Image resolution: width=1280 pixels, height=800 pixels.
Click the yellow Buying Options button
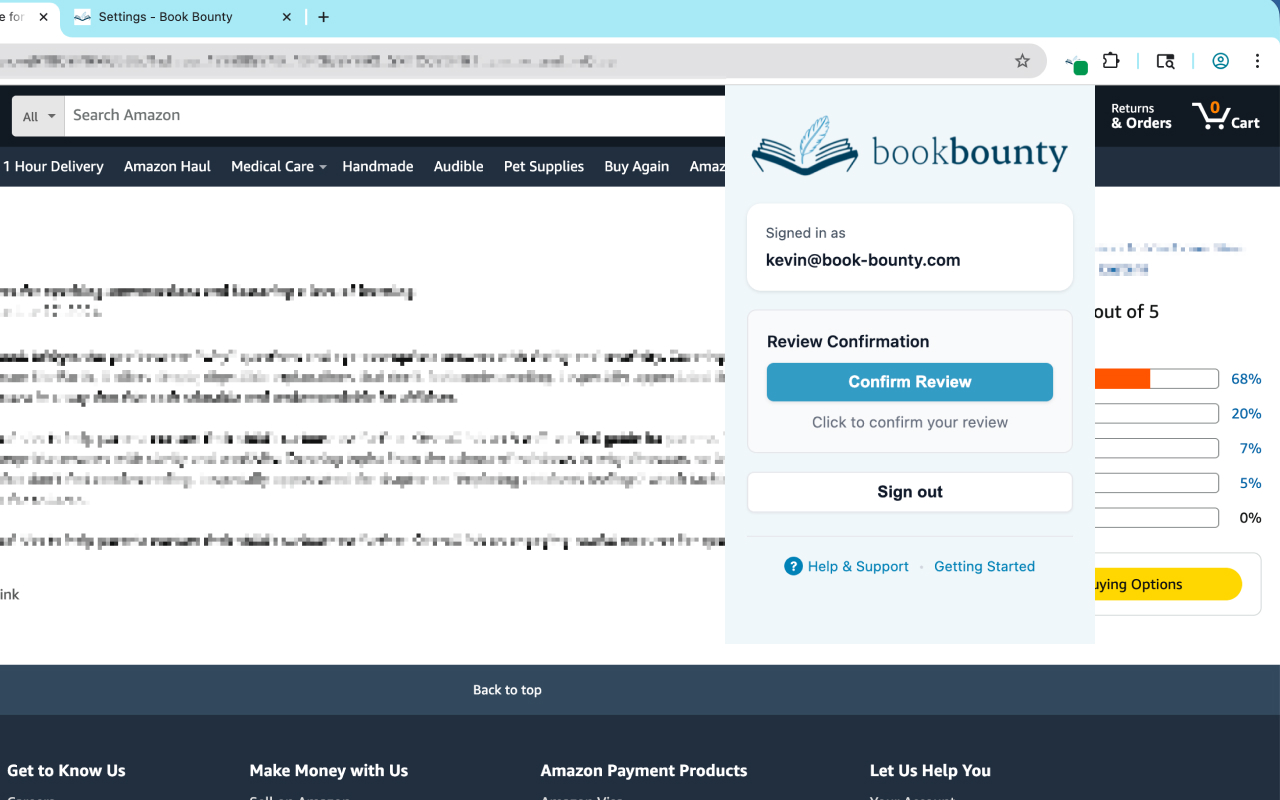[x=1160, y=584]
